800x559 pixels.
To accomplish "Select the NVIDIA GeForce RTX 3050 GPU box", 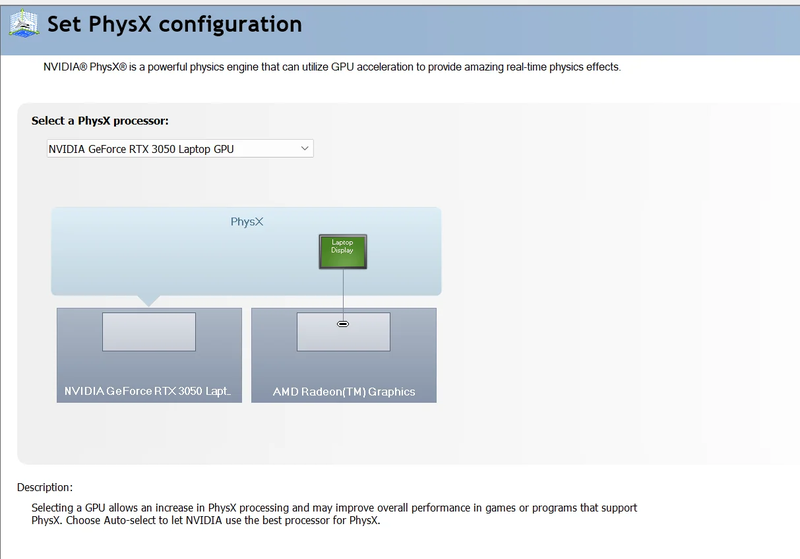I will pos(149,355).
